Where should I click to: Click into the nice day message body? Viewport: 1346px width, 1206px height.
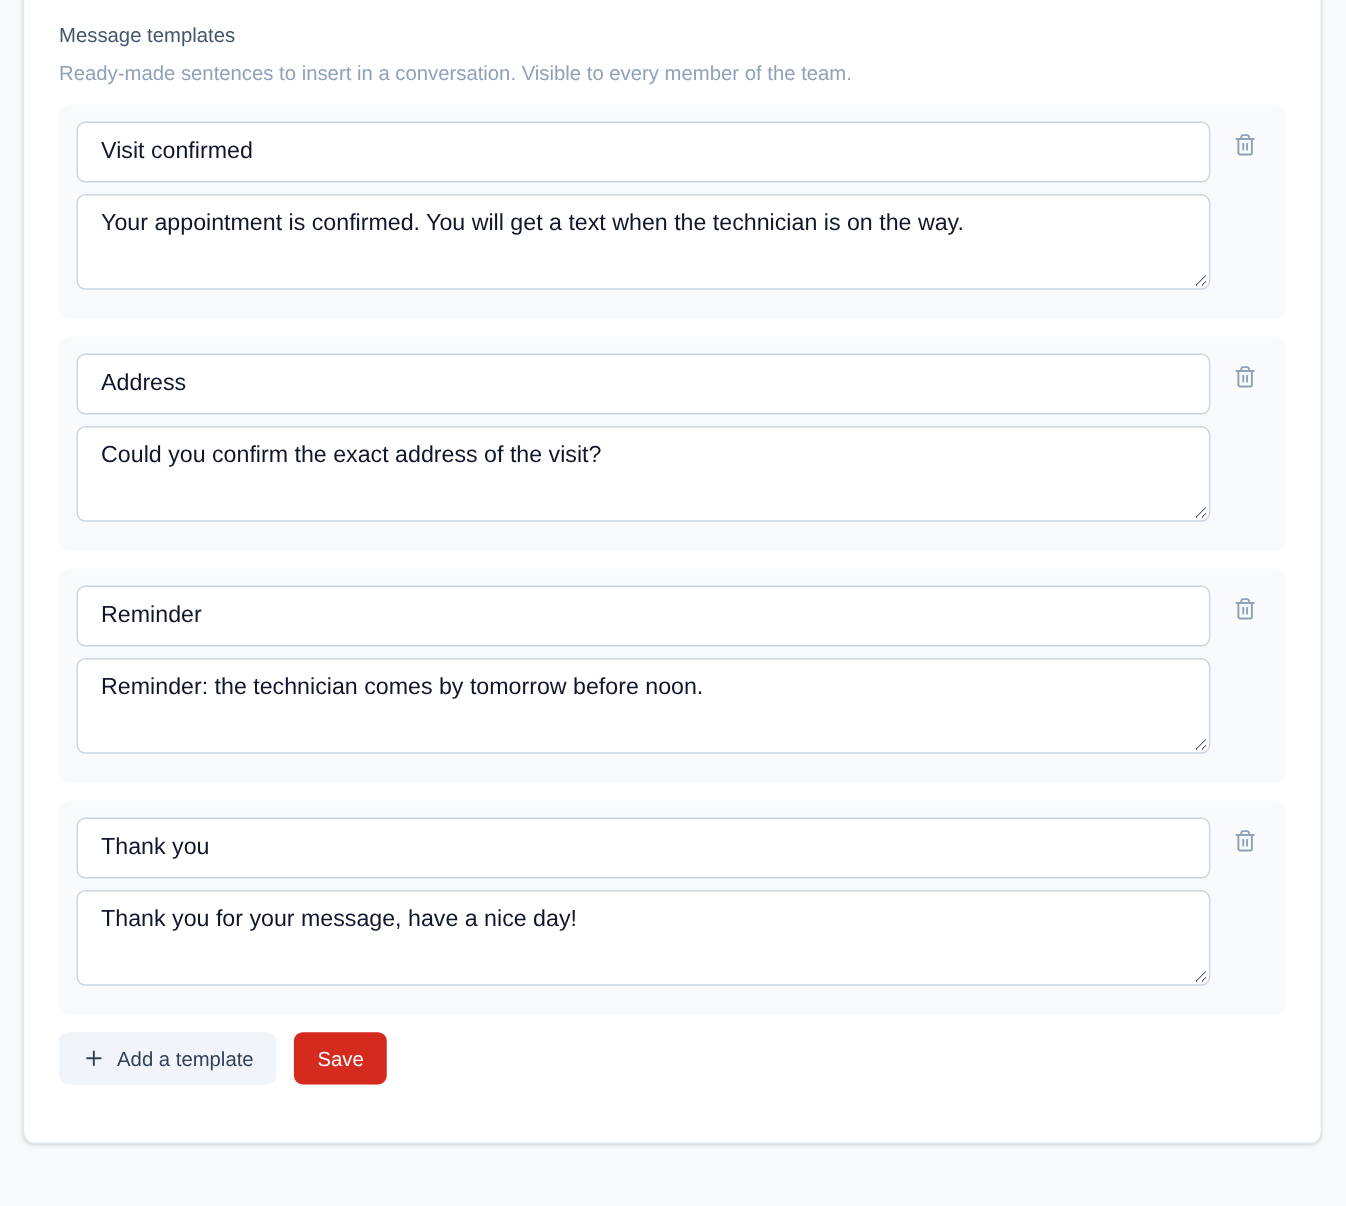click(x=643, y=938)
